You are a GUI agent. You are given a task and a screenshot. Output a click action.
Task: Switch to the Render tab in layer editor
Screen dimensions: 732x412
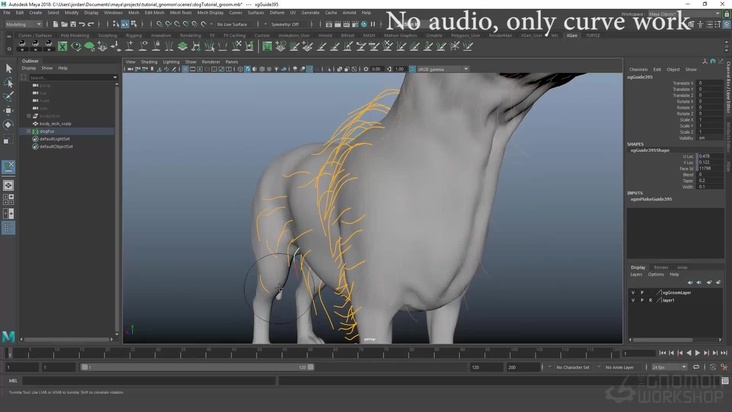[661, 267]
